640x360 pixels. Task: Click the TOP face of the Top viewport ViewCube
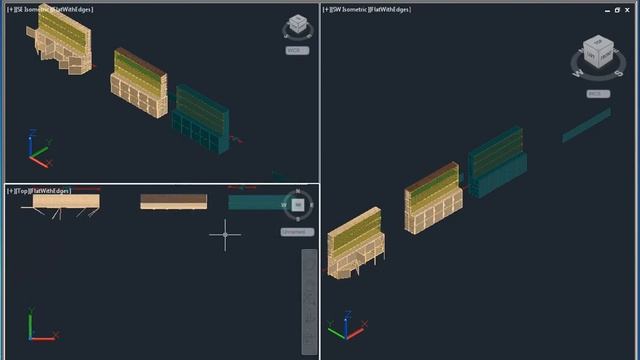[298, 205]
